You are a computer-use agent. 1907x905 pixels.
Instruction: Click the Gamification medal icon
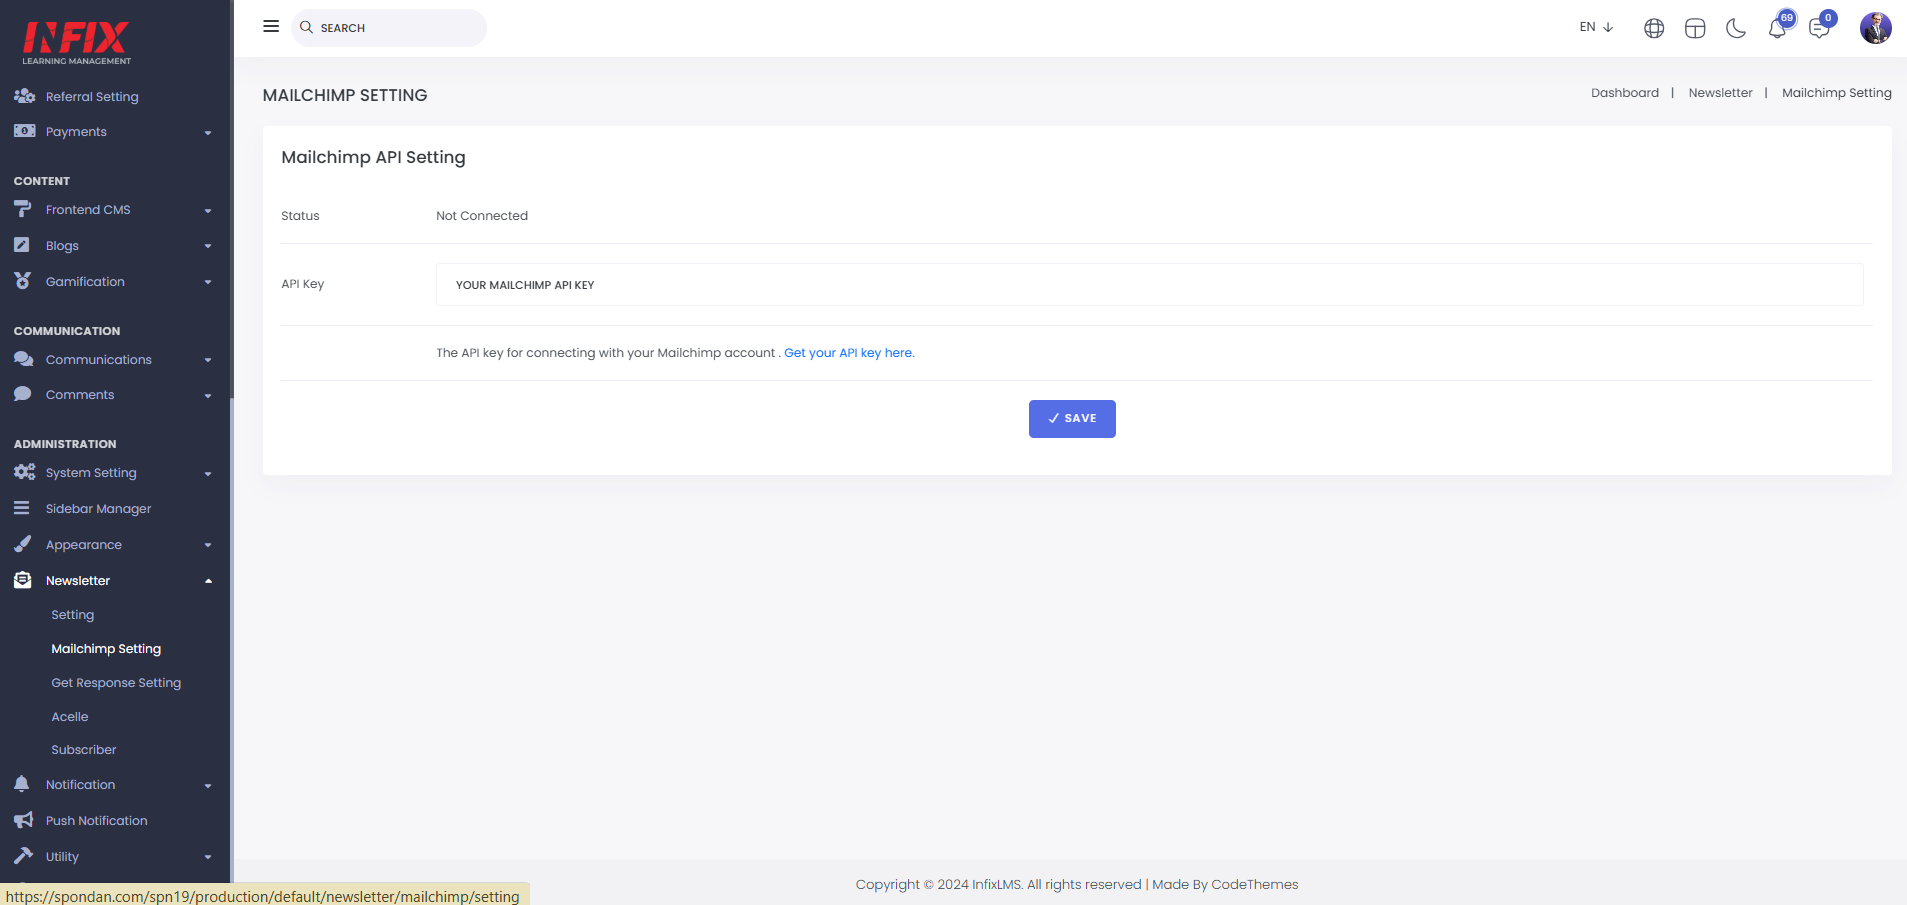tap(22, 281)
